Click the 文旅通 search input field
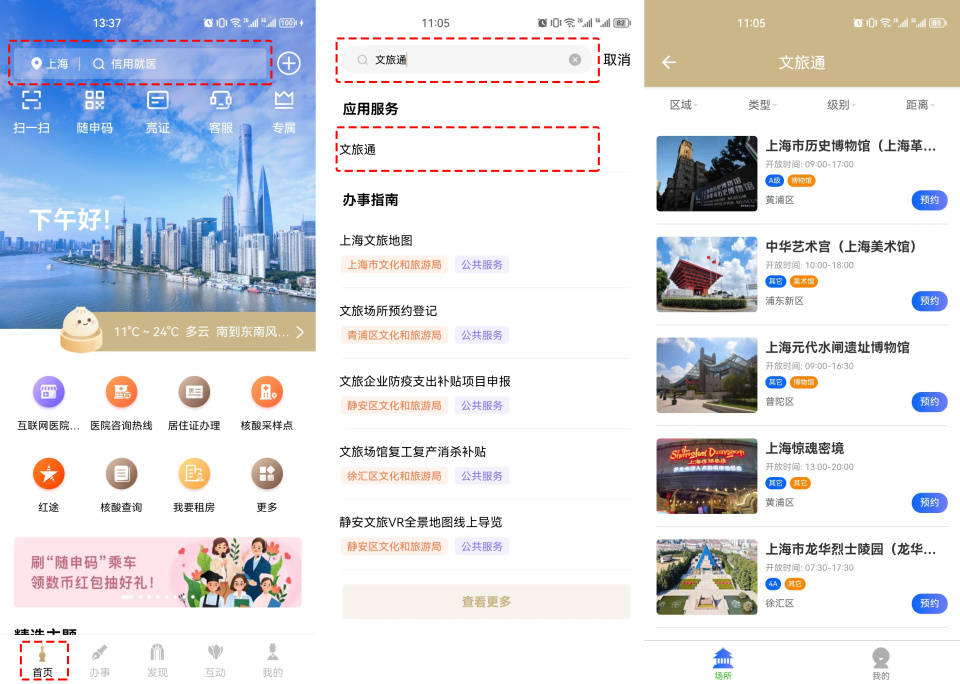960x684 pixels. tap(465, 60)
